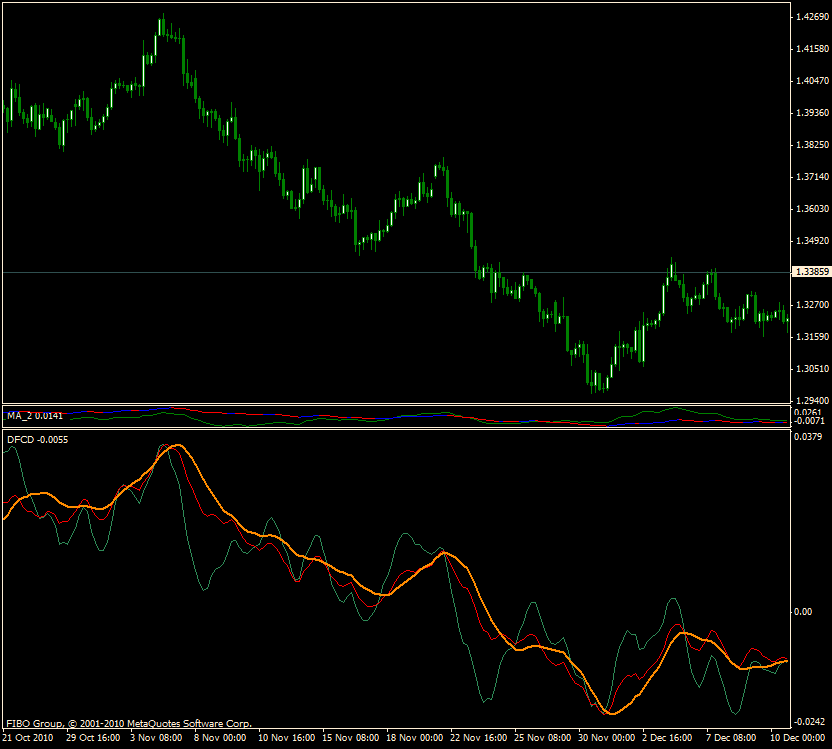Click the 1.32700 price scale value
This screenshot has width=832, height=749.
(812, 304)
